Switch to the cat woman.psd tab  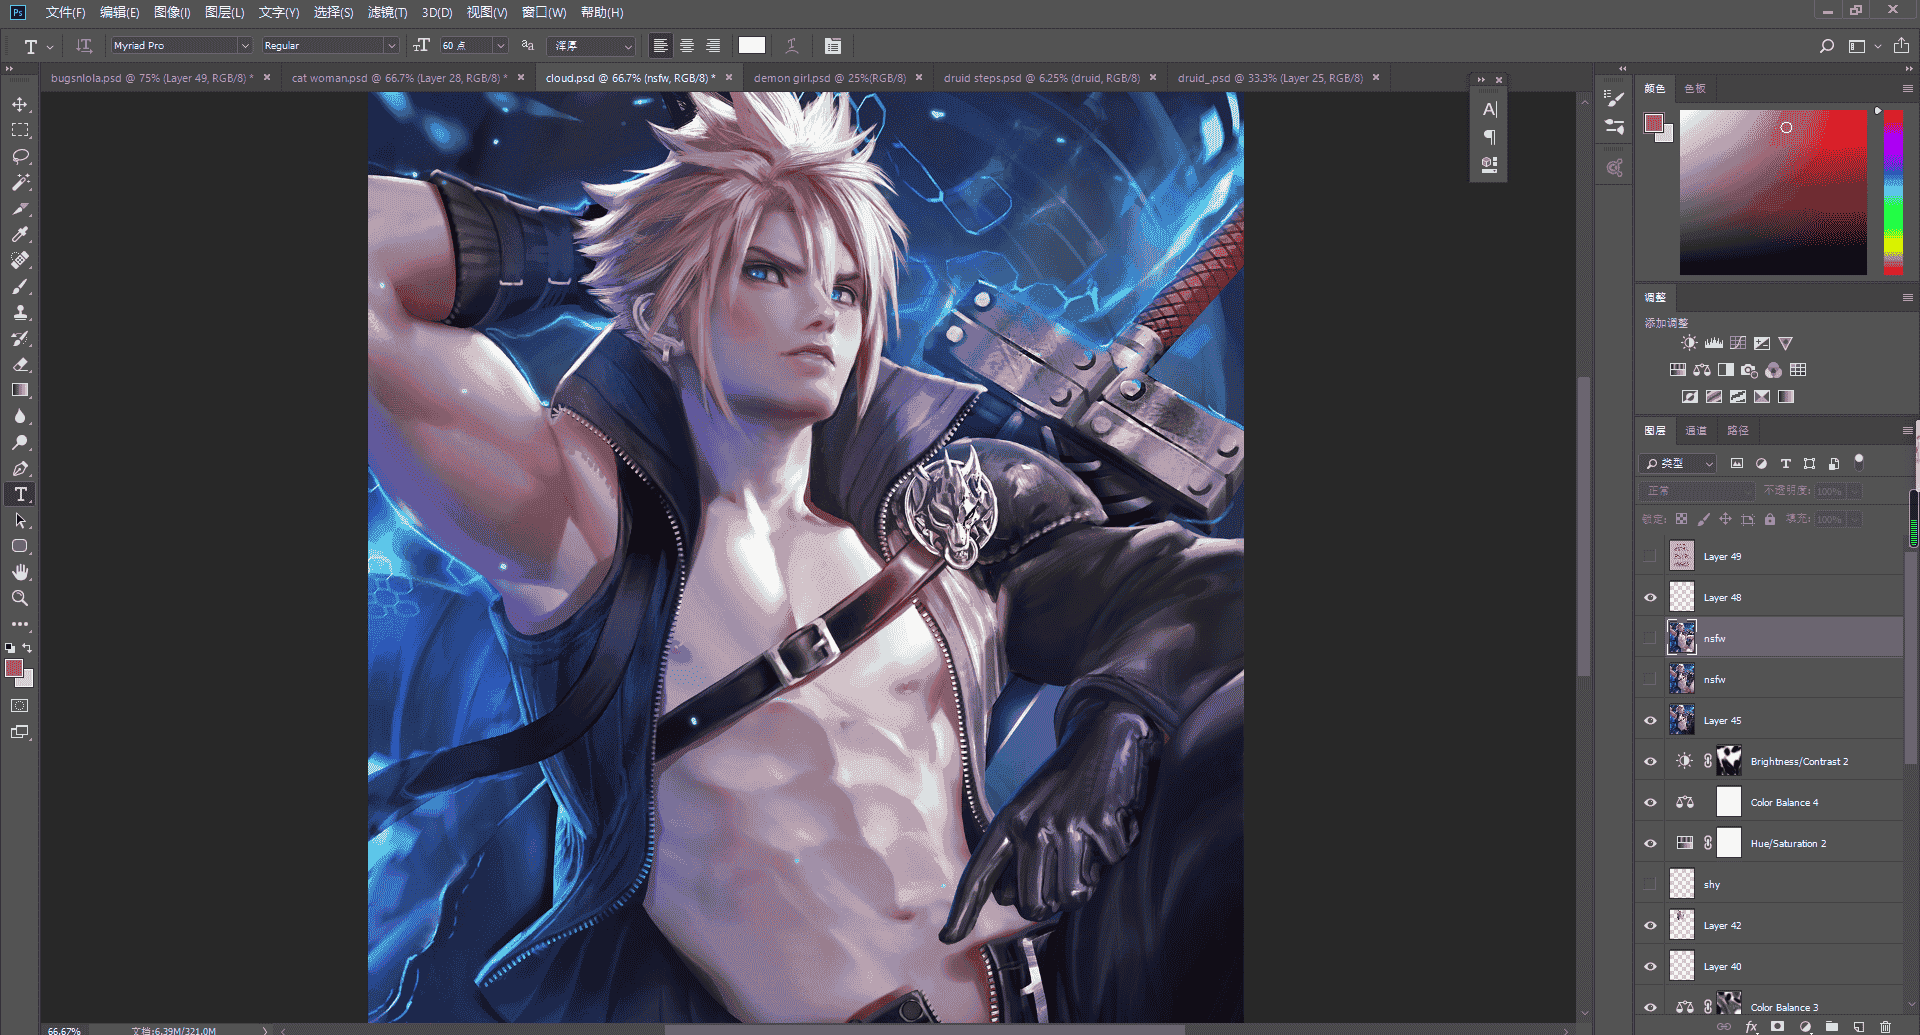[x=399, y=77]
